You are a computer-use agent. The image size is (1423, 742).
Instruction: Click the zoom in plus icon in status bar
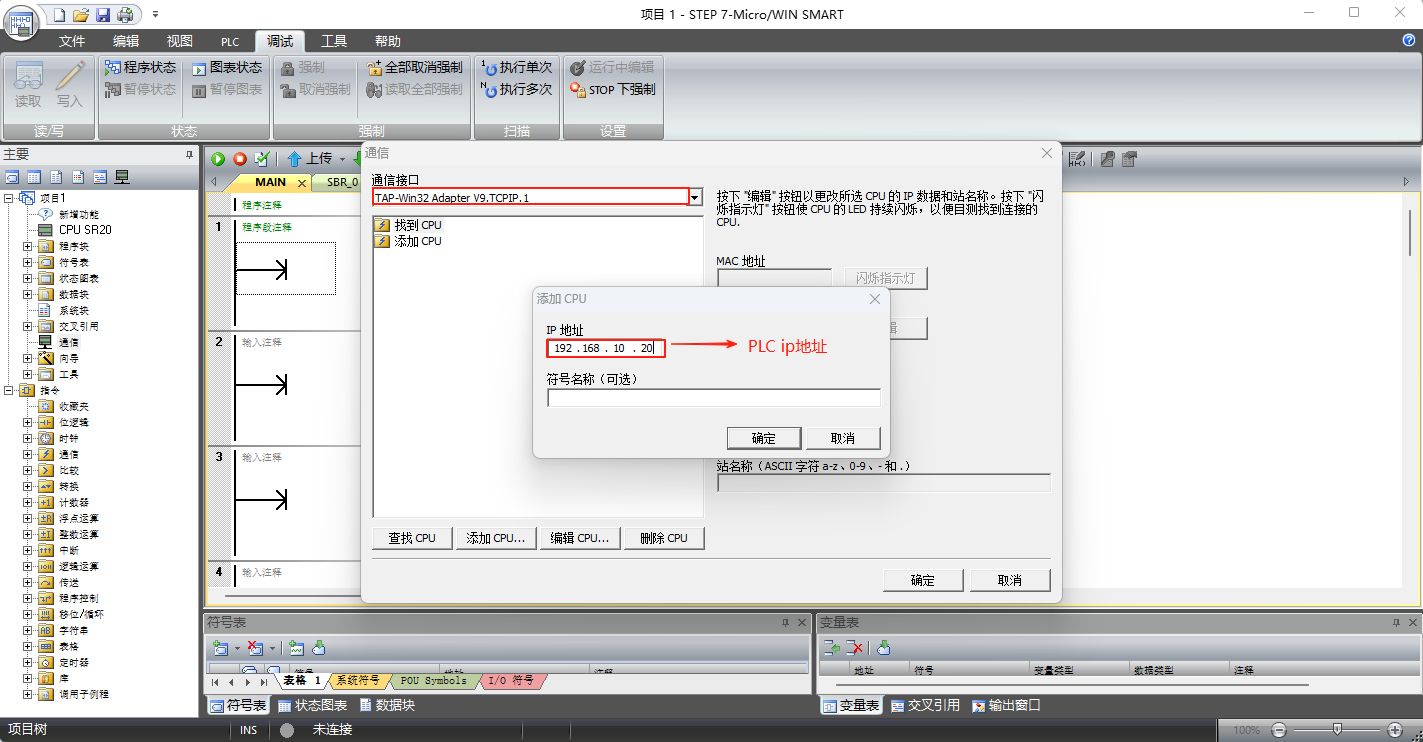(x=1396, y=730)
